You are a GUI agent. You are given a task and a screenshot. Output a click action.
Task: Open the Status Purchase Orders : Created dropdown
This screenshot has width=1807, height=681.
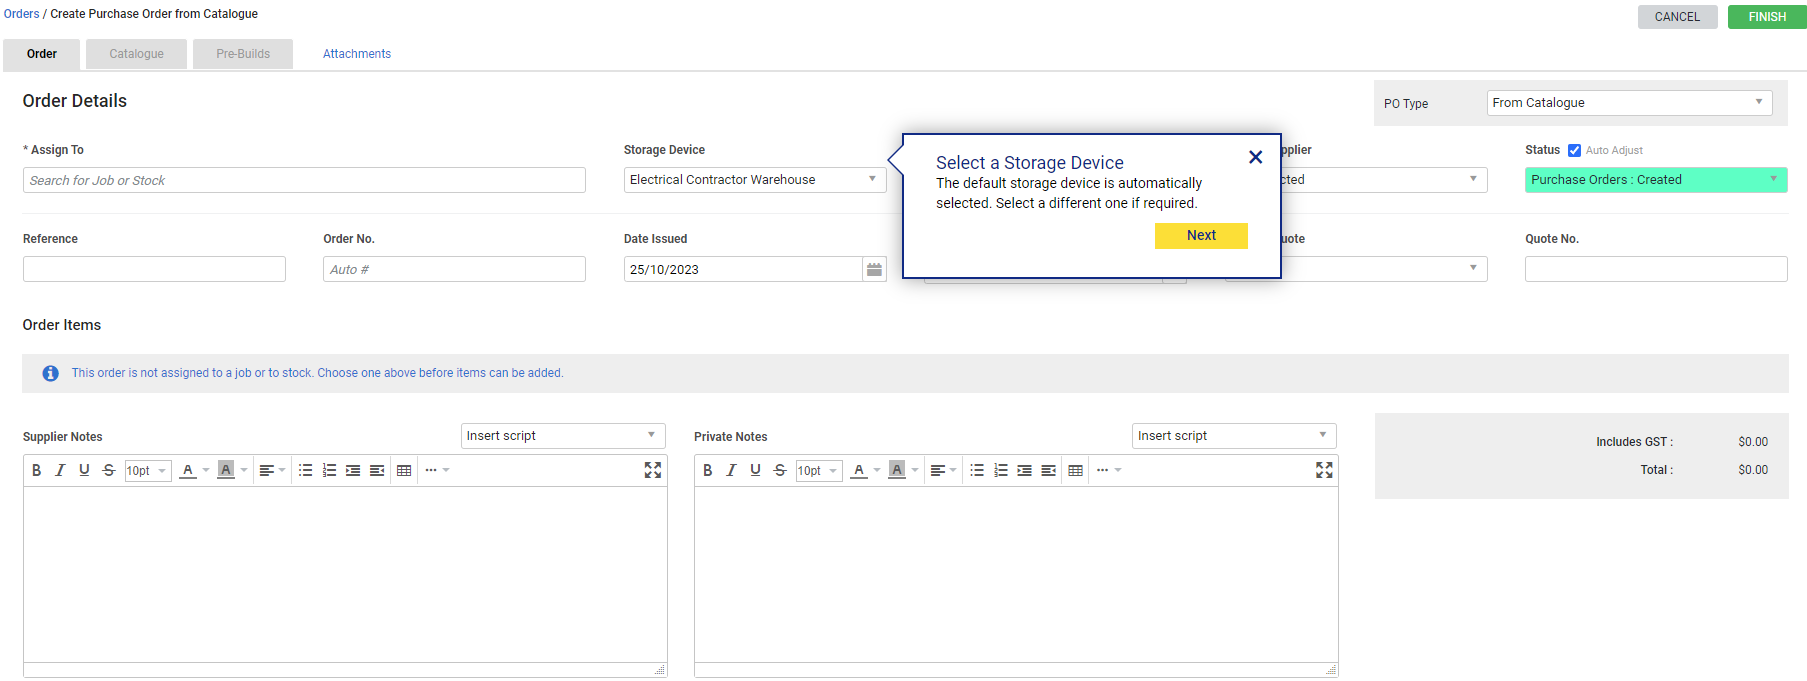click(1656, 180)
